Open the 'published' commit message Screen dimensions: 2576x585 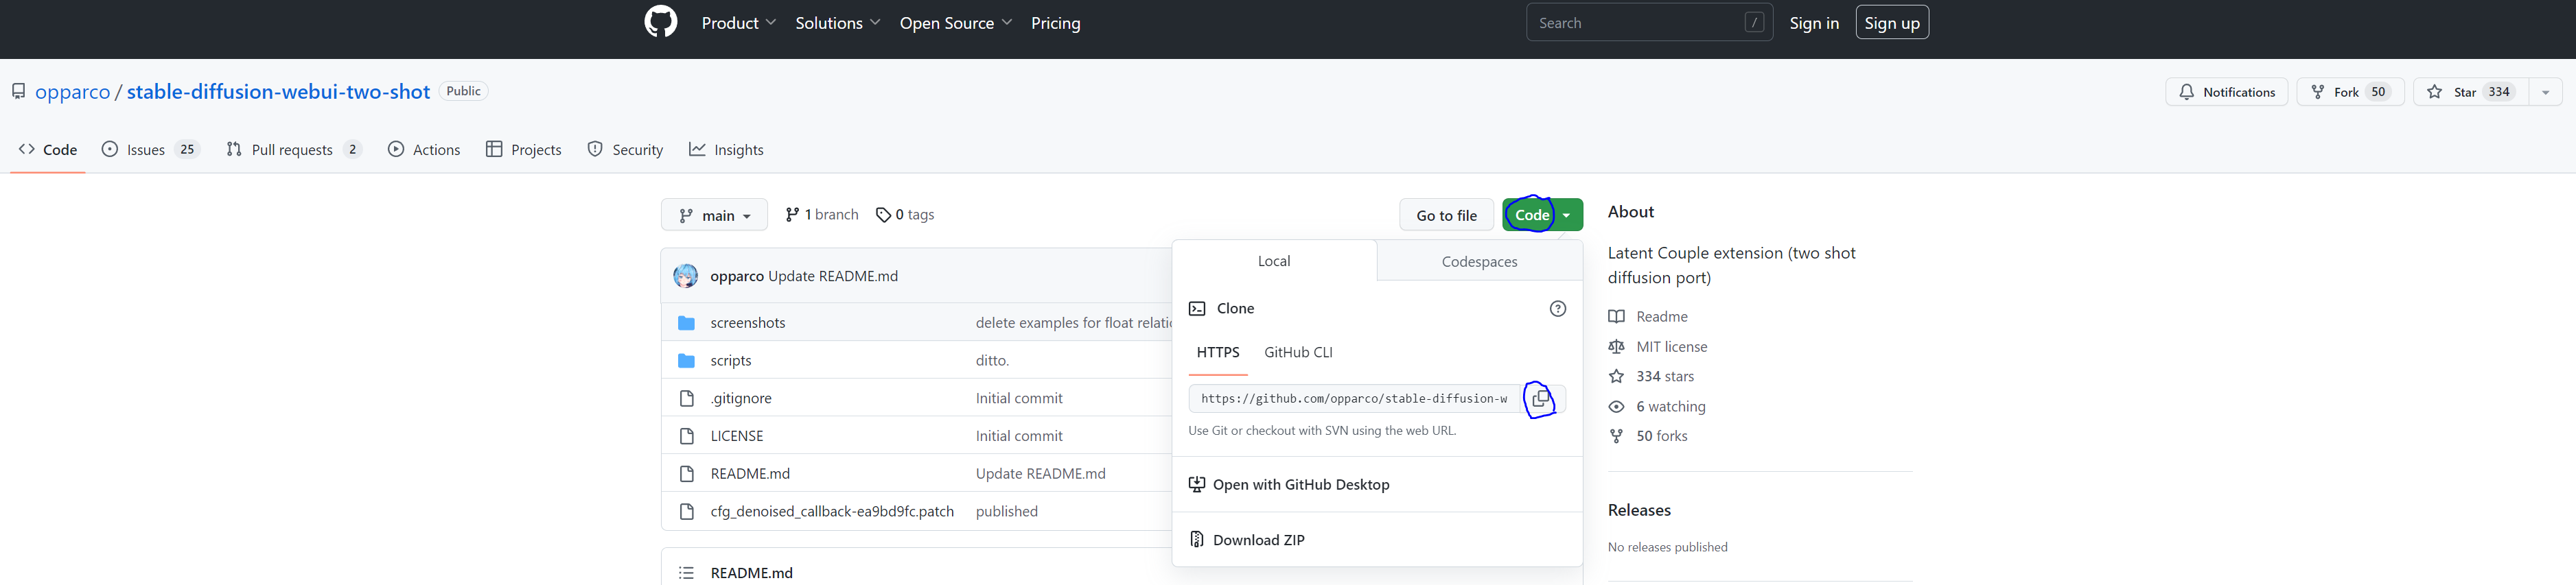[1007, 512]
